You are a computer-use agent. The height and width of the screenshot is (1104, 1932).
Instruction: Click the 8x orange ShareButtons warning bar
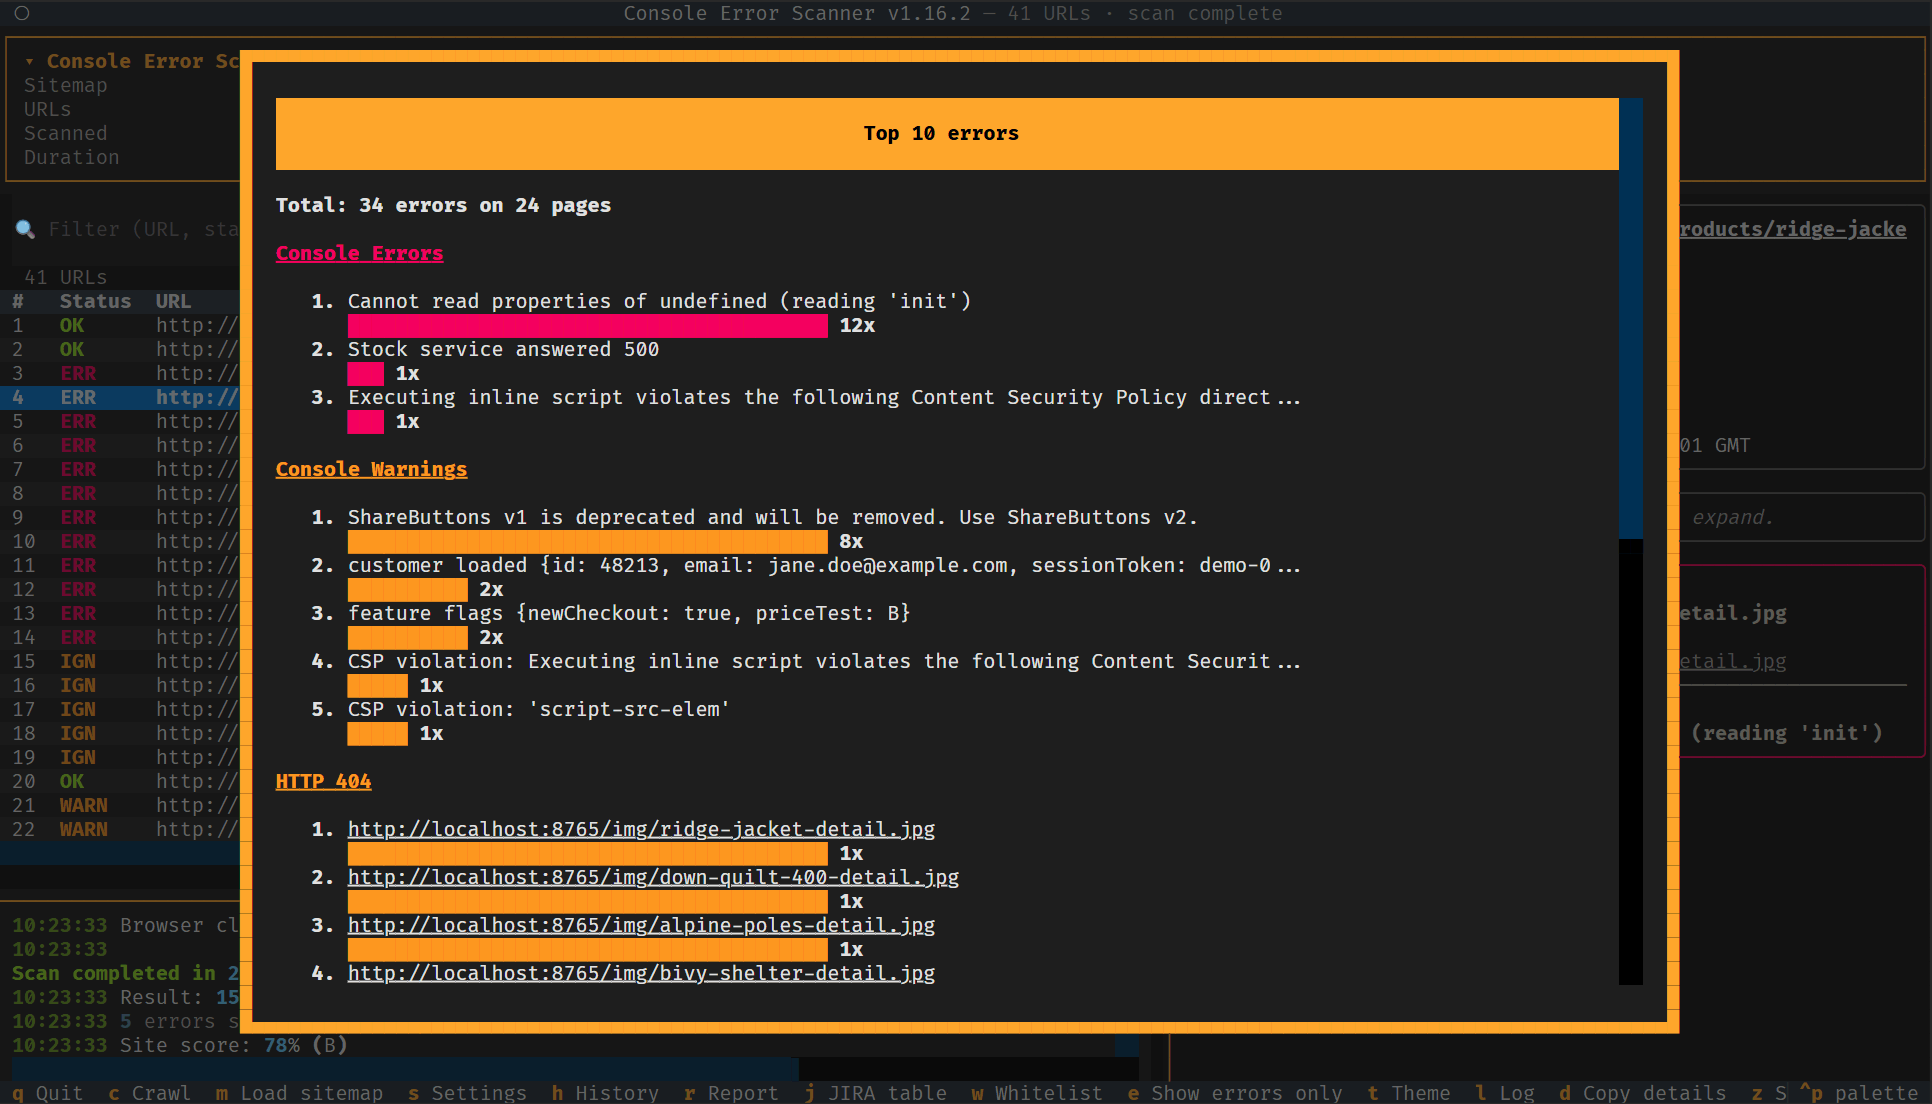click(587, 541)
